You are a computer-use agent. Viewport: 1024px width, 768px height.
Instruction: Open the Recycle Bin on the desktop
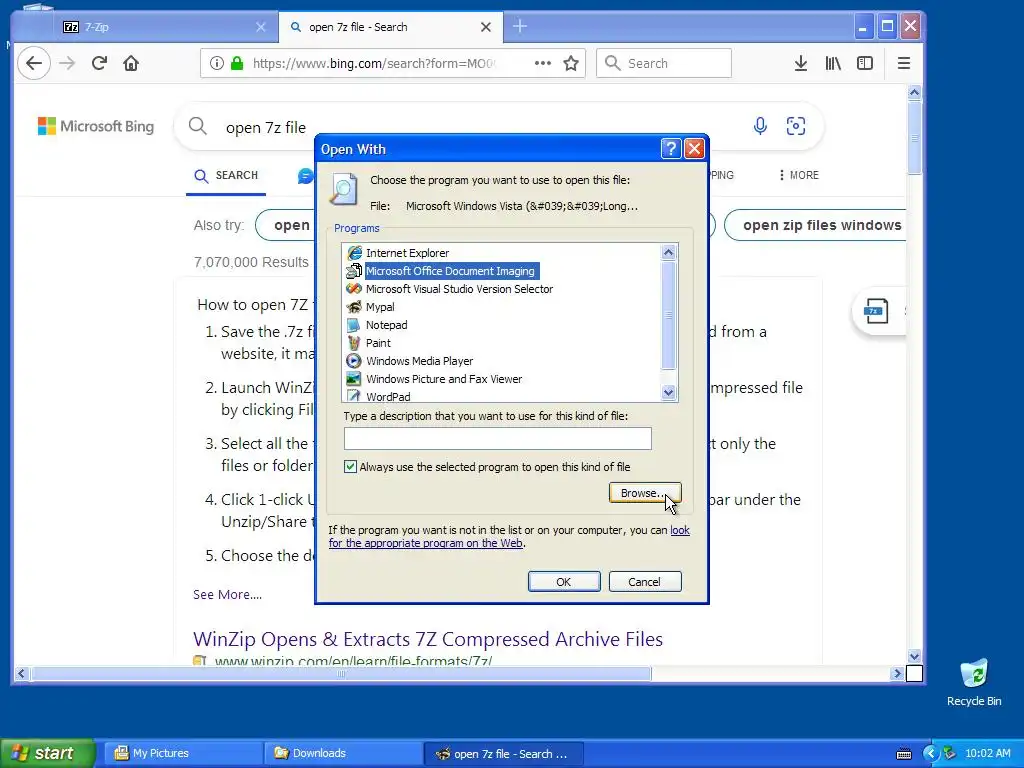pyautogui.click(x=974, y=682)
